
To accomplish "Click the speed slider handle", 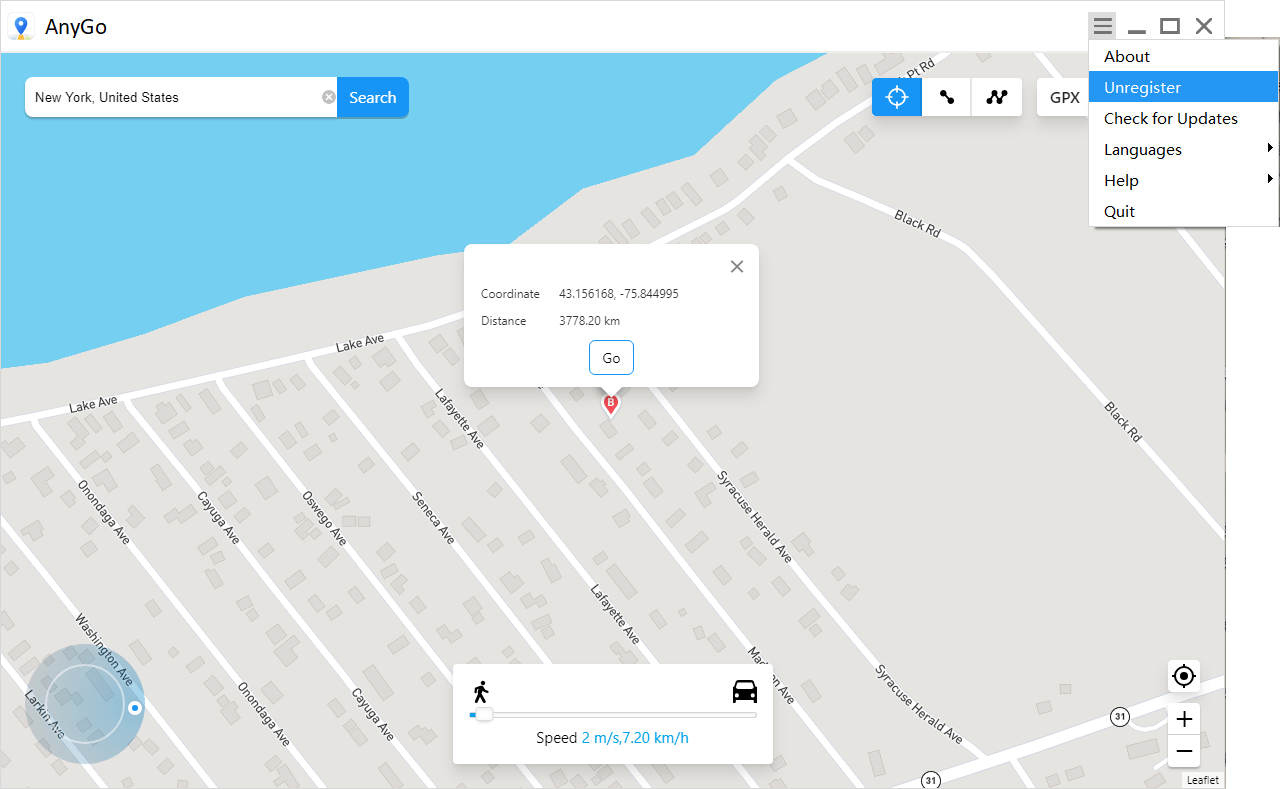I will 483,714.
